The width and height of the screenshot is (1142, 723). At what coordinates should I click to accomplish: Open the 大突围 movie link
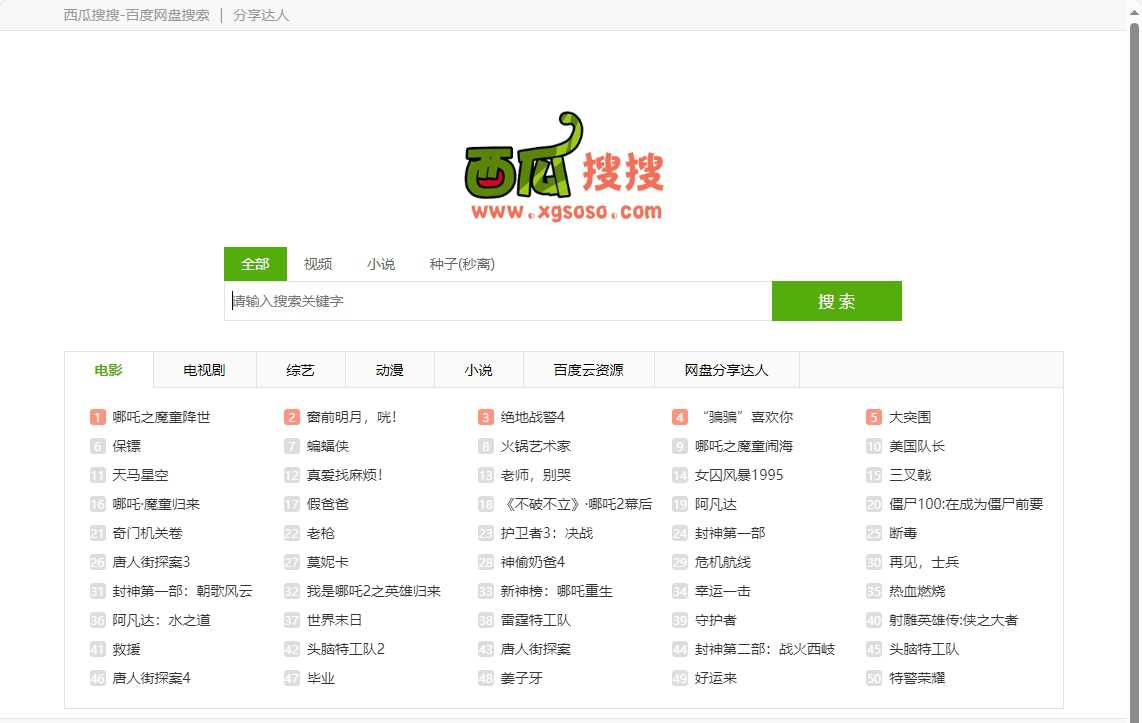point(910,417)
